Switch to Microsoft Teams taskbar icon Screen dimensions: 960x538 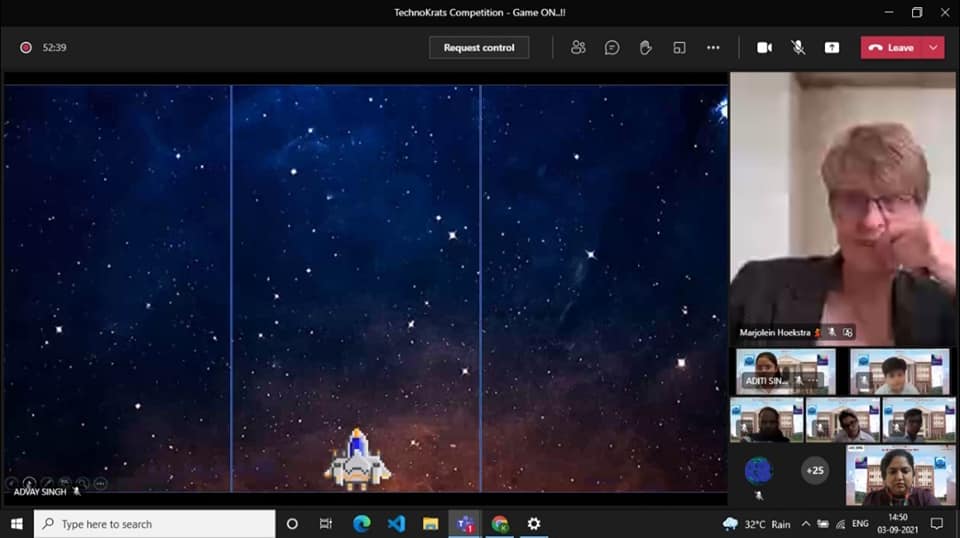(x=465, y=524)
